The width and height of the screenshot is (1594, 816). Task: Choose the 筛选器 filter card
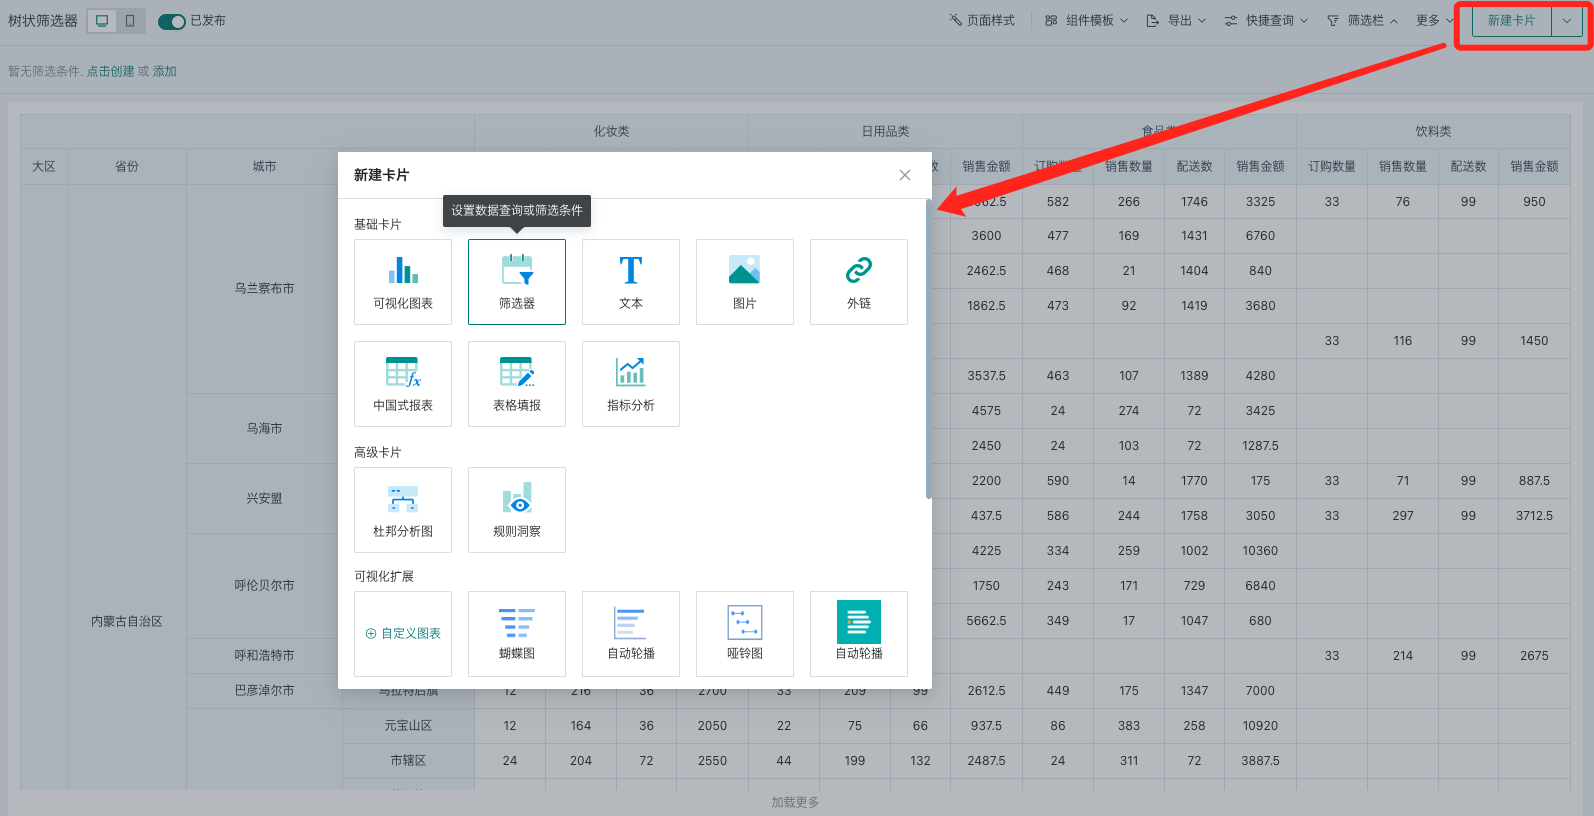click(517, 282)
